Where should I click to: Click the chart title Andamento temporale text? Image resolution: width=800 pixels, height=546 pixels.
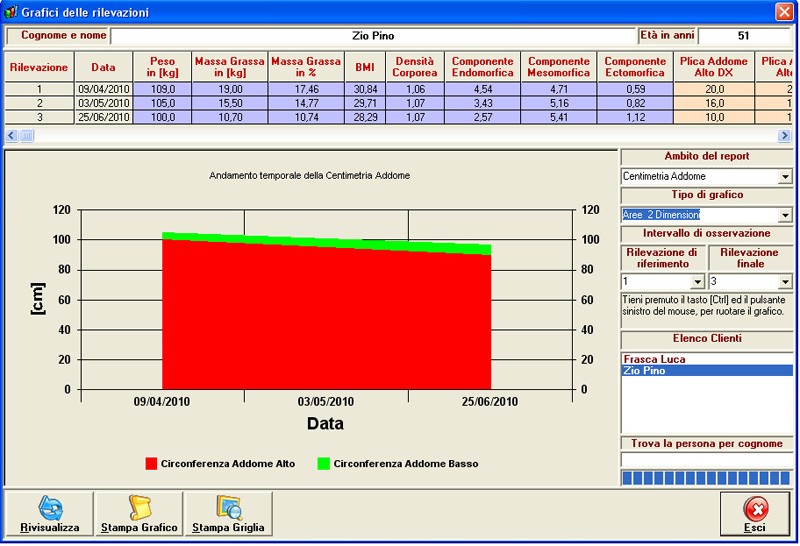[x=309, y=176]
